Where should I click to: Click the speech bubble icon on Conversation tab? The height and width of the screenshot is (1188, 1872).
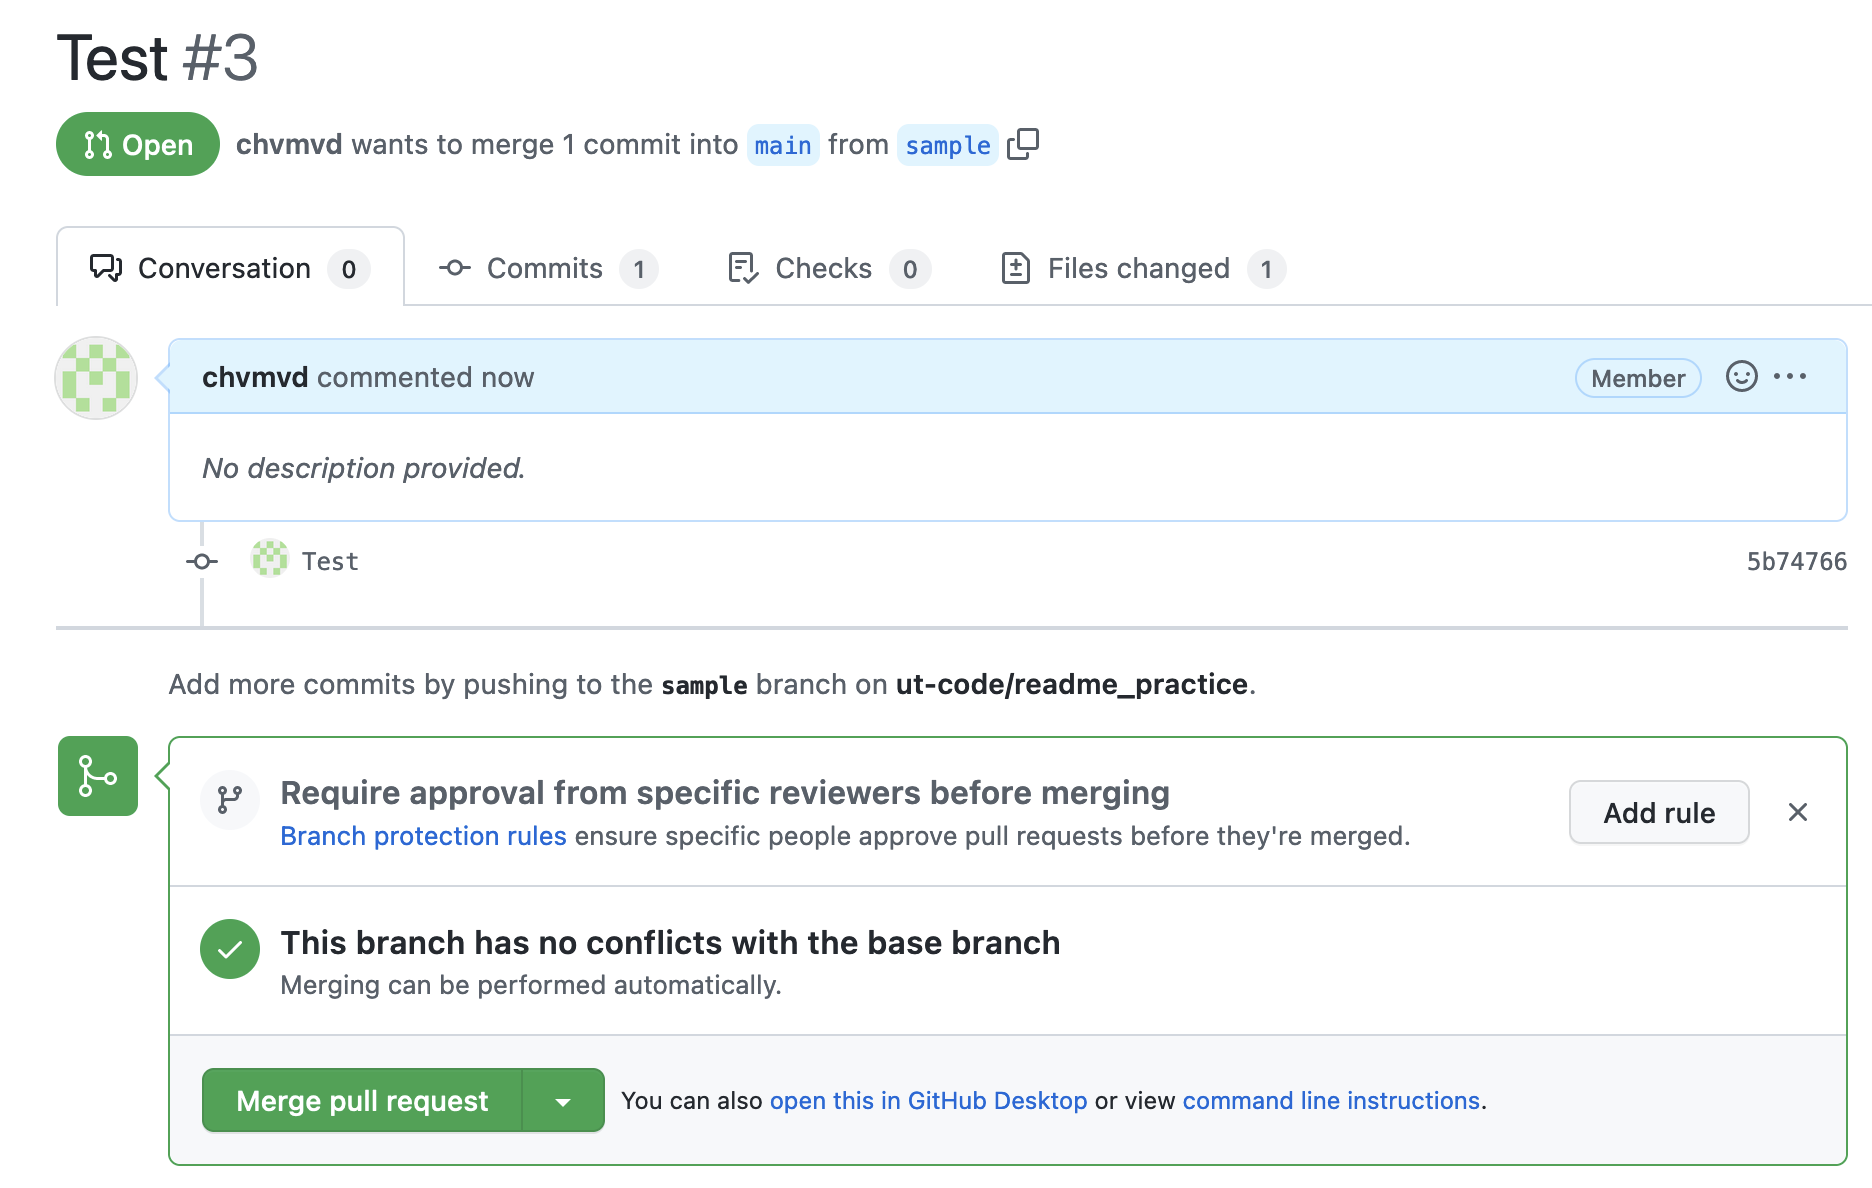pos(104,267)
